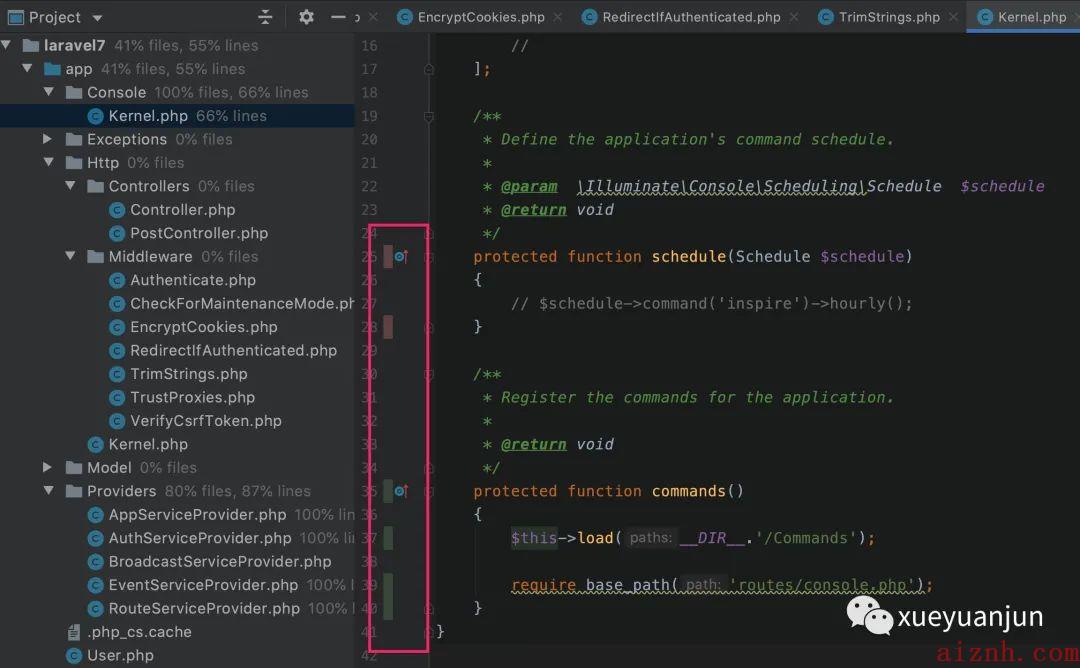Collapse the app folder arrow
Viewport: 1080px width, 668px height.
(x=28, y=69)
